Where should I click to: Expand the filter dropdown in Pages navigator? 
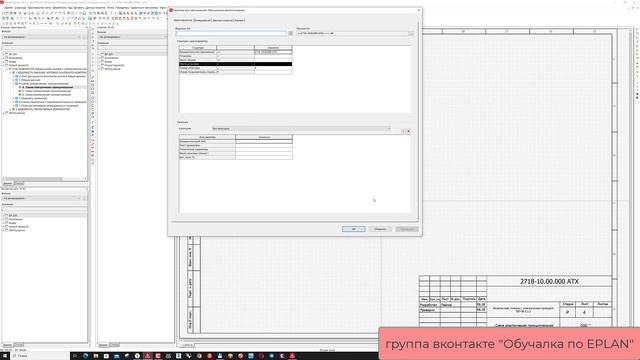pos(41,37)
